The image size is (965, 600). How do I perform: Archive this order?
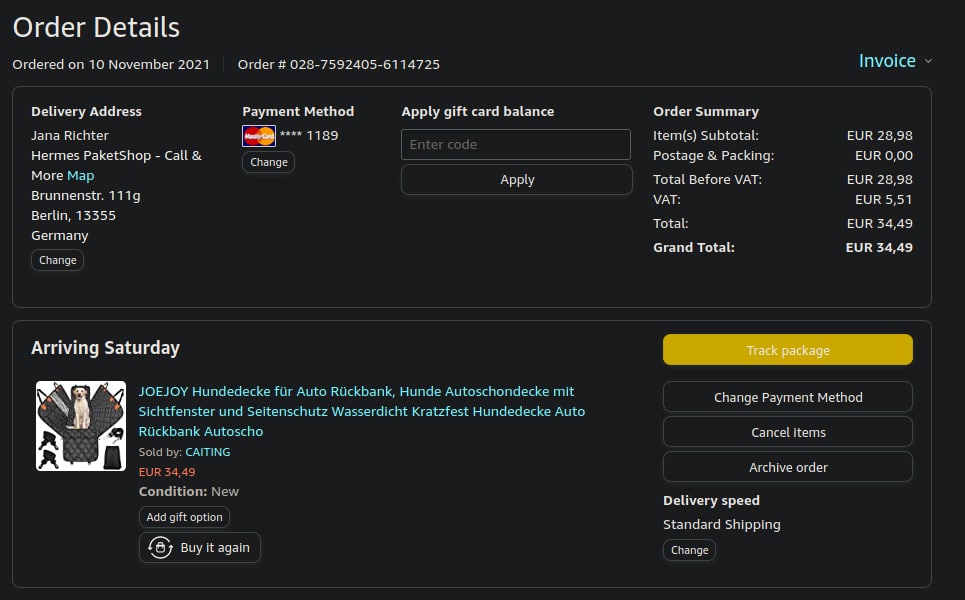coord(787,467)
